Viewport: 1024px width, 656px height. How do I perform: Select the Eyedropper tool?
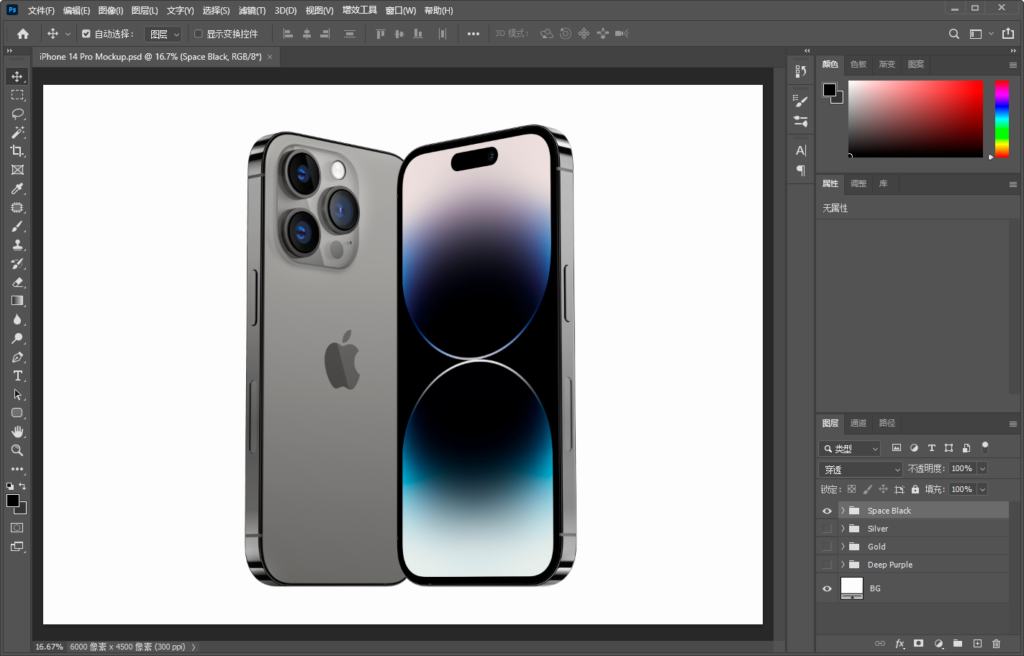[x=17, y=189]
